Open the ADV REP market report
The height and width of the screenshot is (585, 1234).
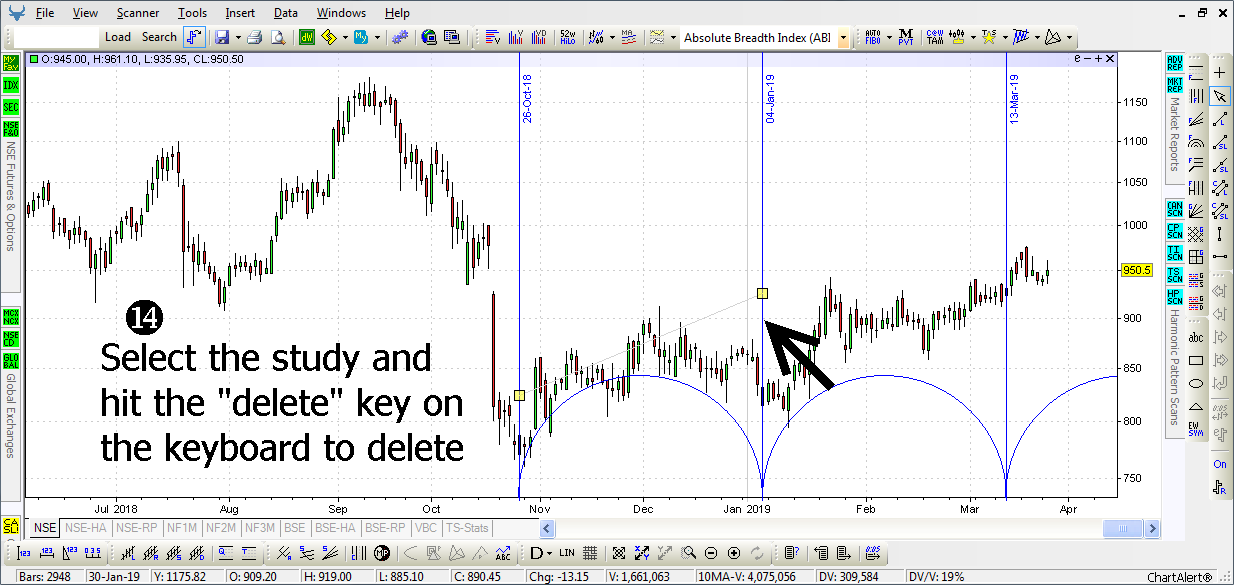point(1174,62)
